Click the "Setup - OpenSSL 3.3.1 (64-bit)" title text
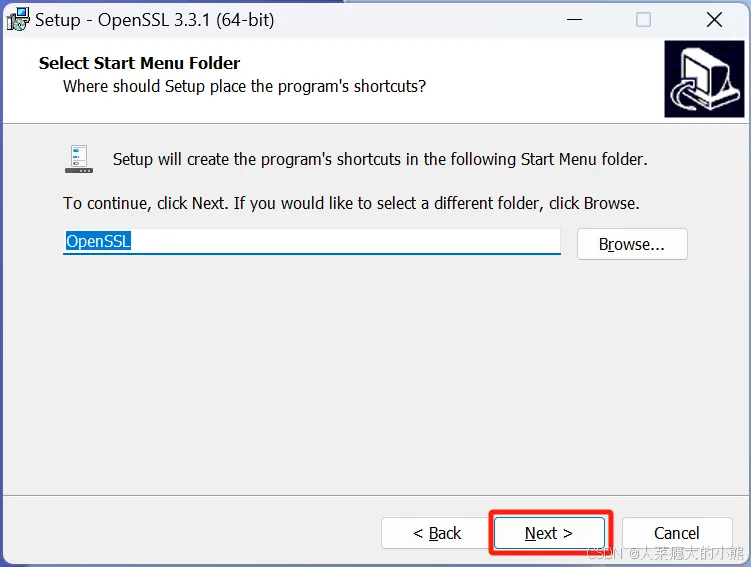Screen dimensions: 751x567 pyautogui.click(x=155, y=20)
